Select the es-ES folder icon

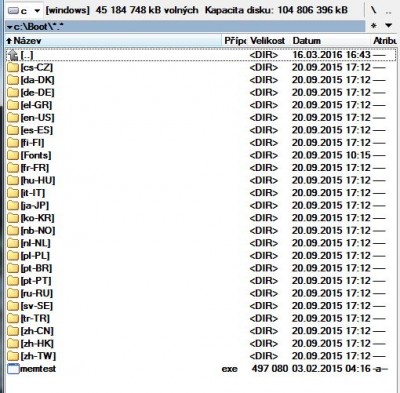pyautogui.click(x=13, y=130)
